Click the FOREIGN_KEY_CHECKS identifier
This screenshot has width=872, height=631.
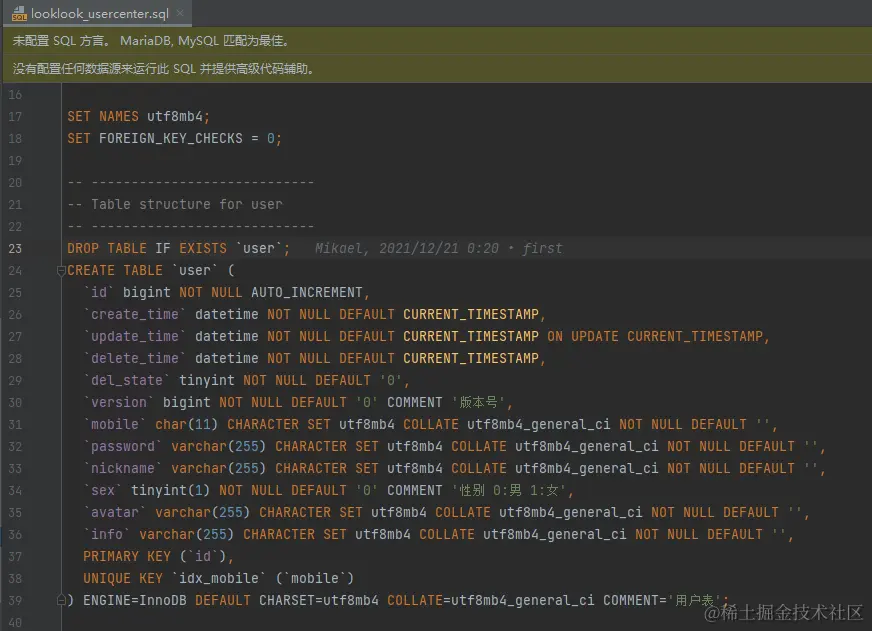pyautogui.click(x=171, y=138)
